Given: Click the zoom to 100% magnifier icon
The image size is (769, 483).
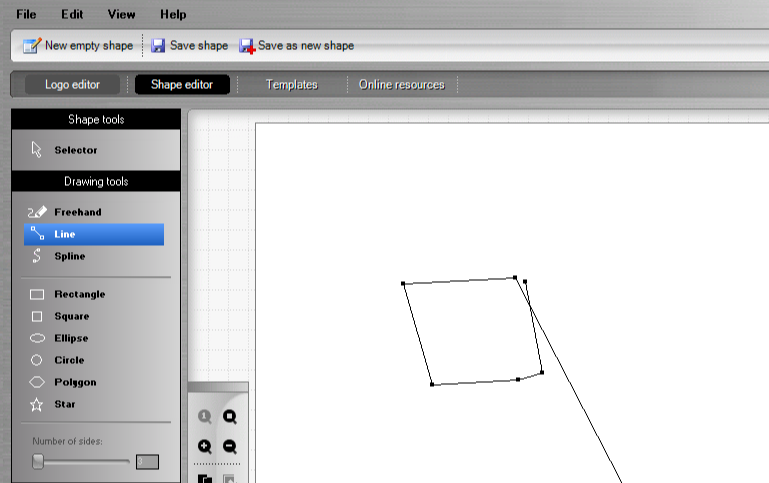Looking at the screenshot, I should (205, 417).
